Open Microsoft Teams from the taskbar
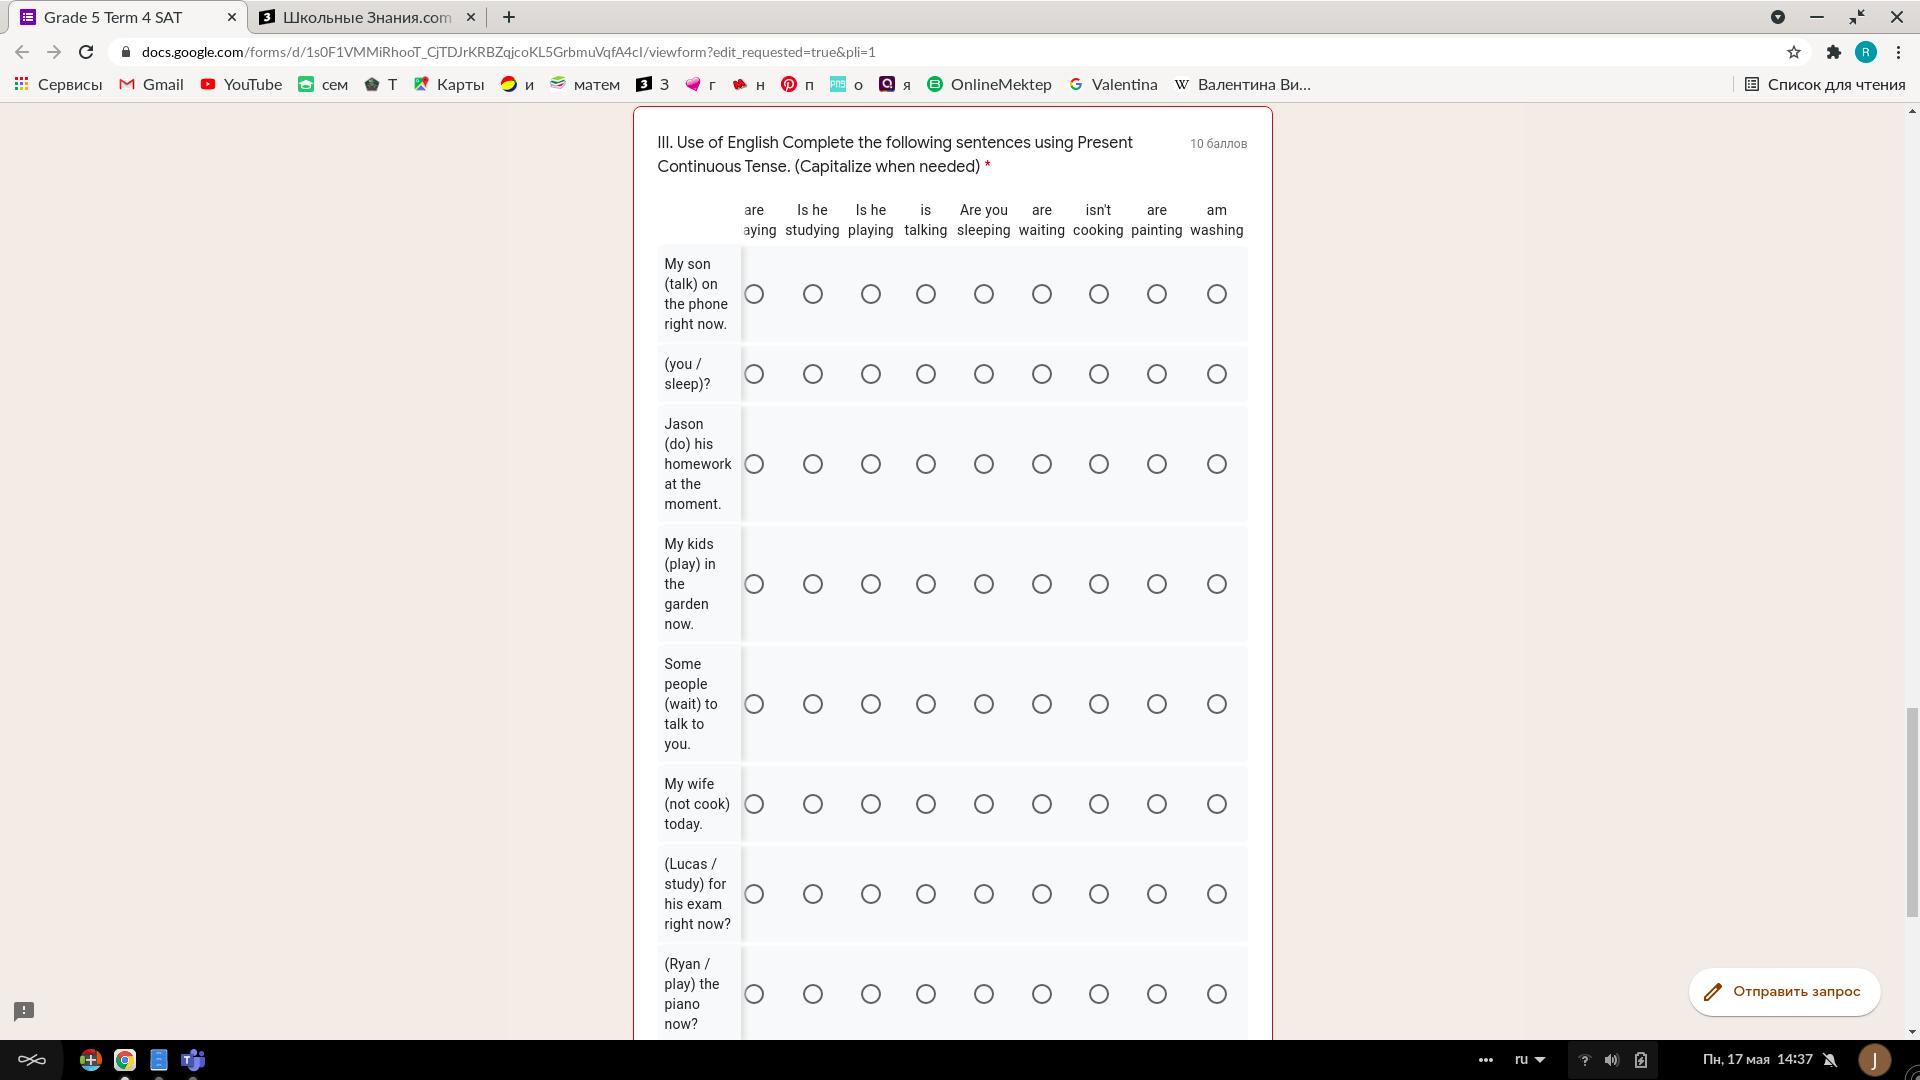Screen dimensions: 1920x1080 pyautogui.click(x=193, y=1060)
